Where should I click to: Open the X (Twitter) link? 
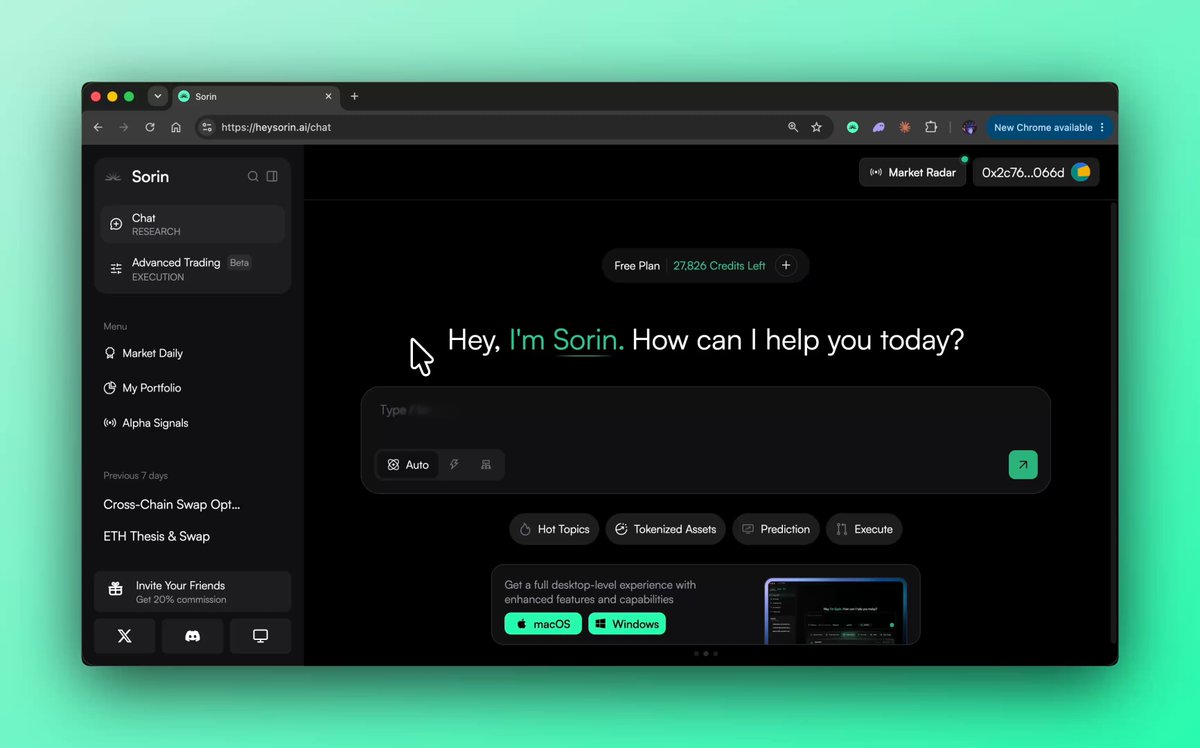[125, 636]
